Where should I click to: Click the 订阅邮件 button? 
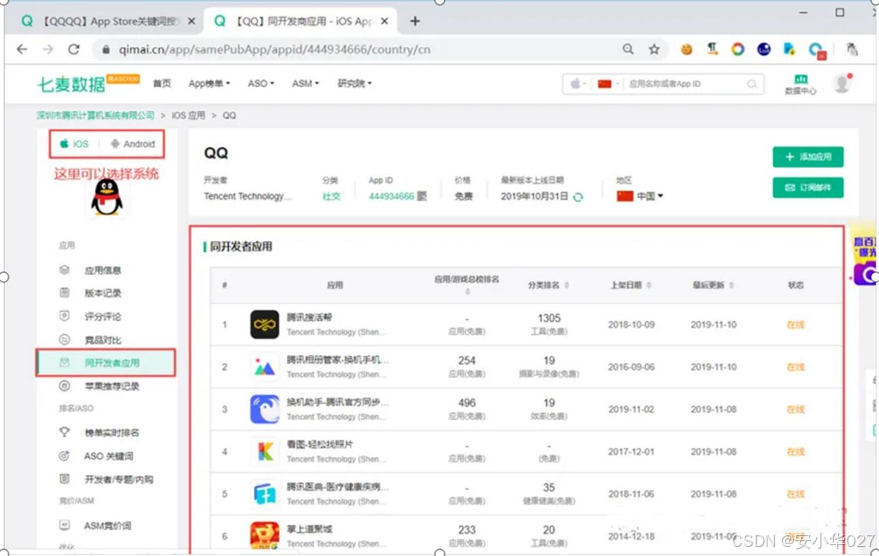[808, 188]
